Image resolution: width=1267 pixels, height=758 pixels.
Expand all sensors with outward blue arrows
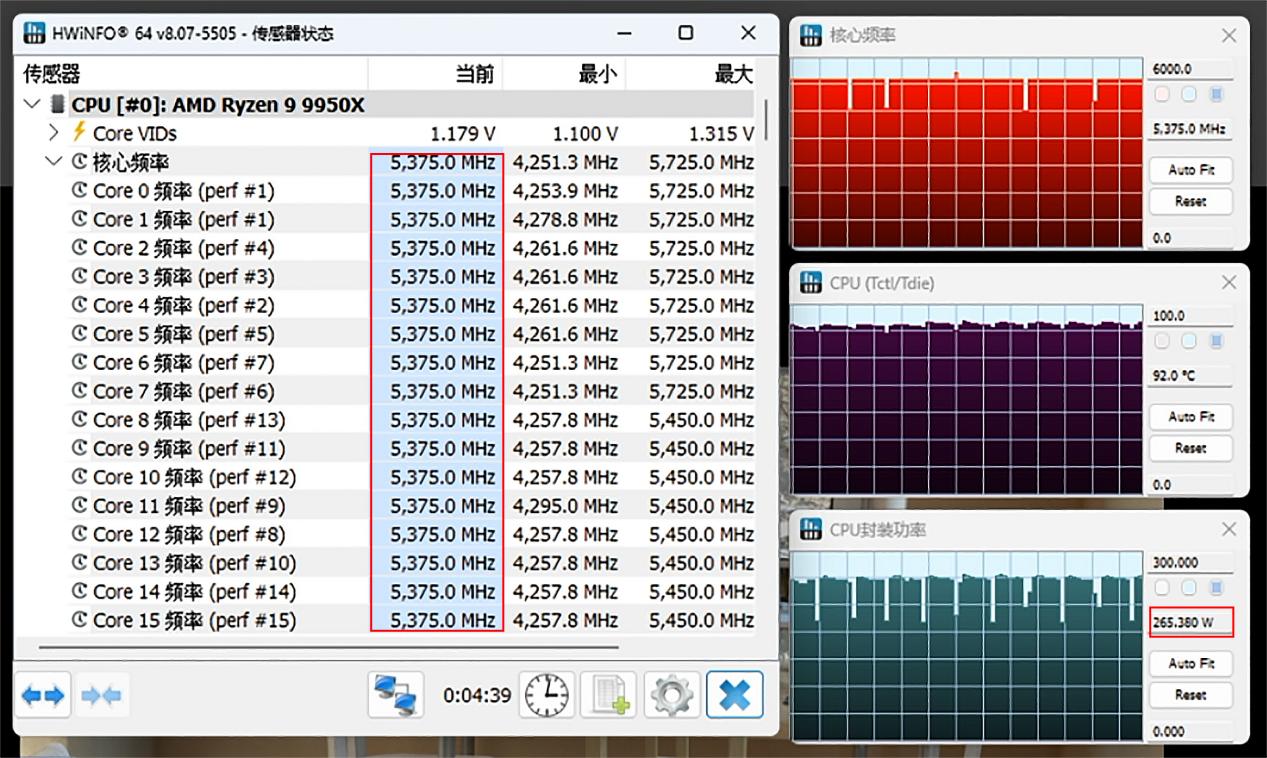(x=43, y=694)
